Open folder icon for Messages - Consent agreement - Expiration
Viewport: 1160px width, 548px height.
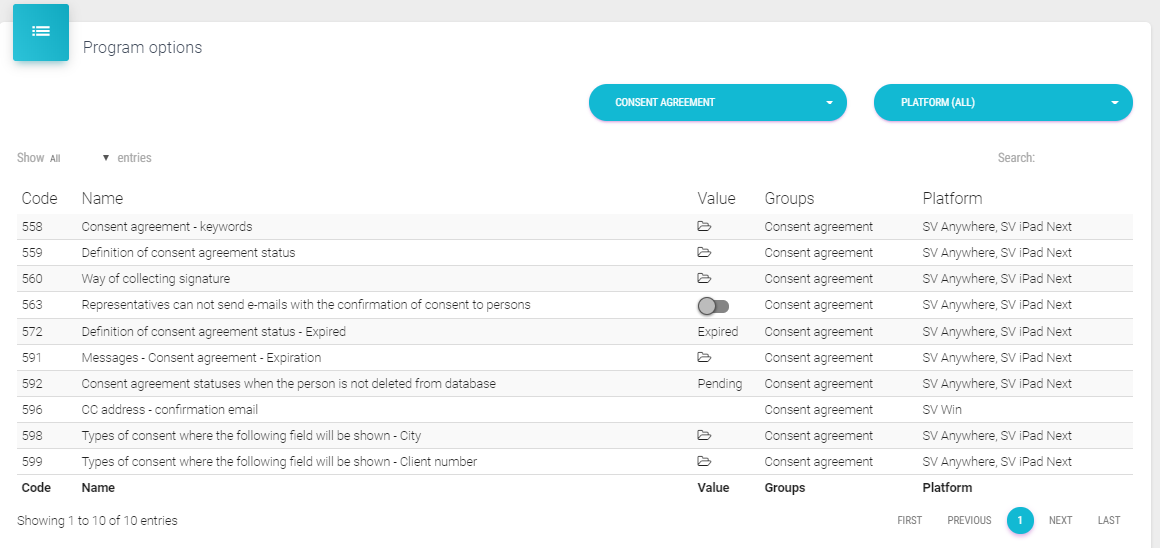[x=704, y=357]
